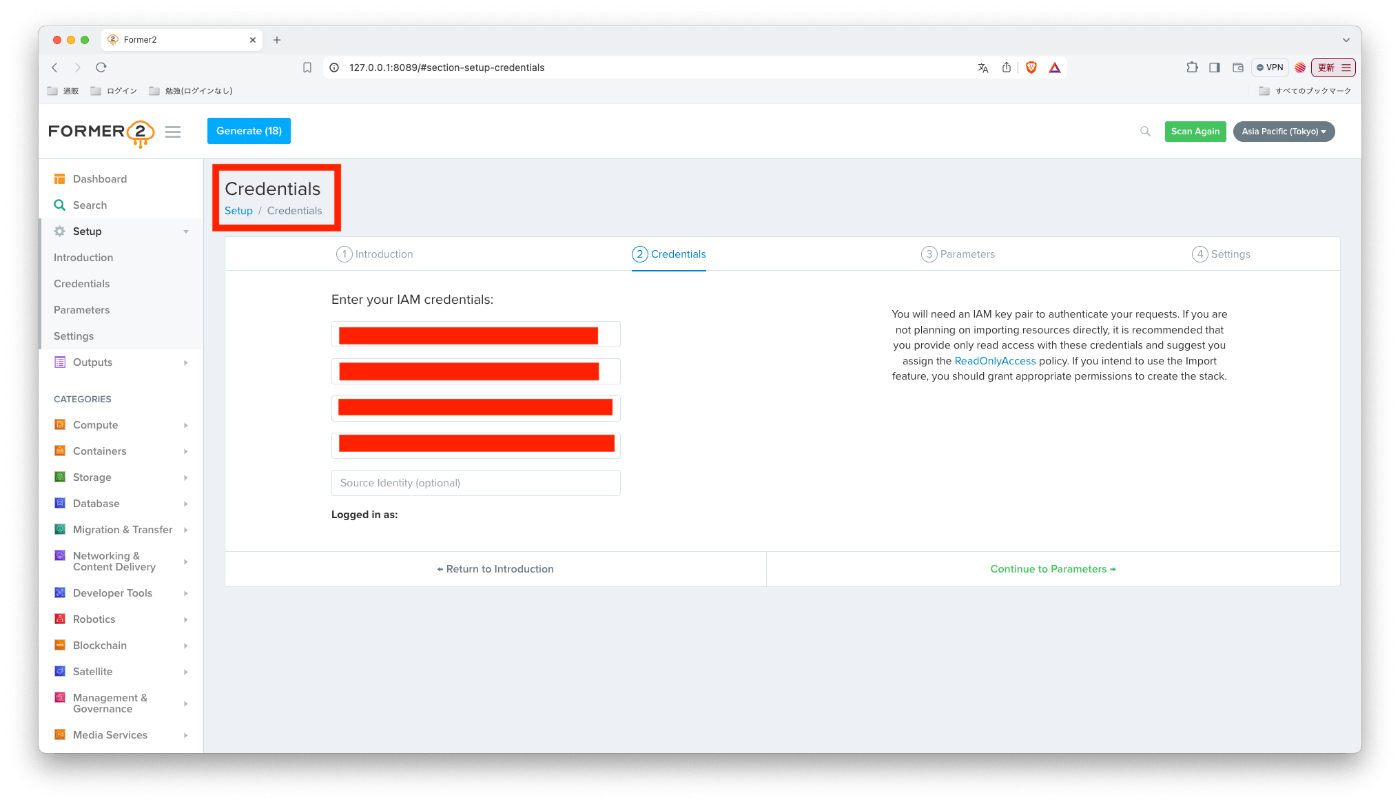Click the translate page icon
Viewport: 1400px width, 804px height.
tap(983, 67)
